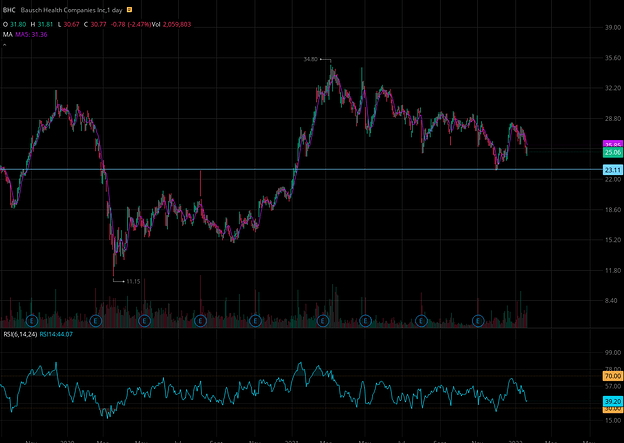Click the fifth earnings 'E' marker from left
The width and height of the screenshot is (624, 443).
point(255,320)
